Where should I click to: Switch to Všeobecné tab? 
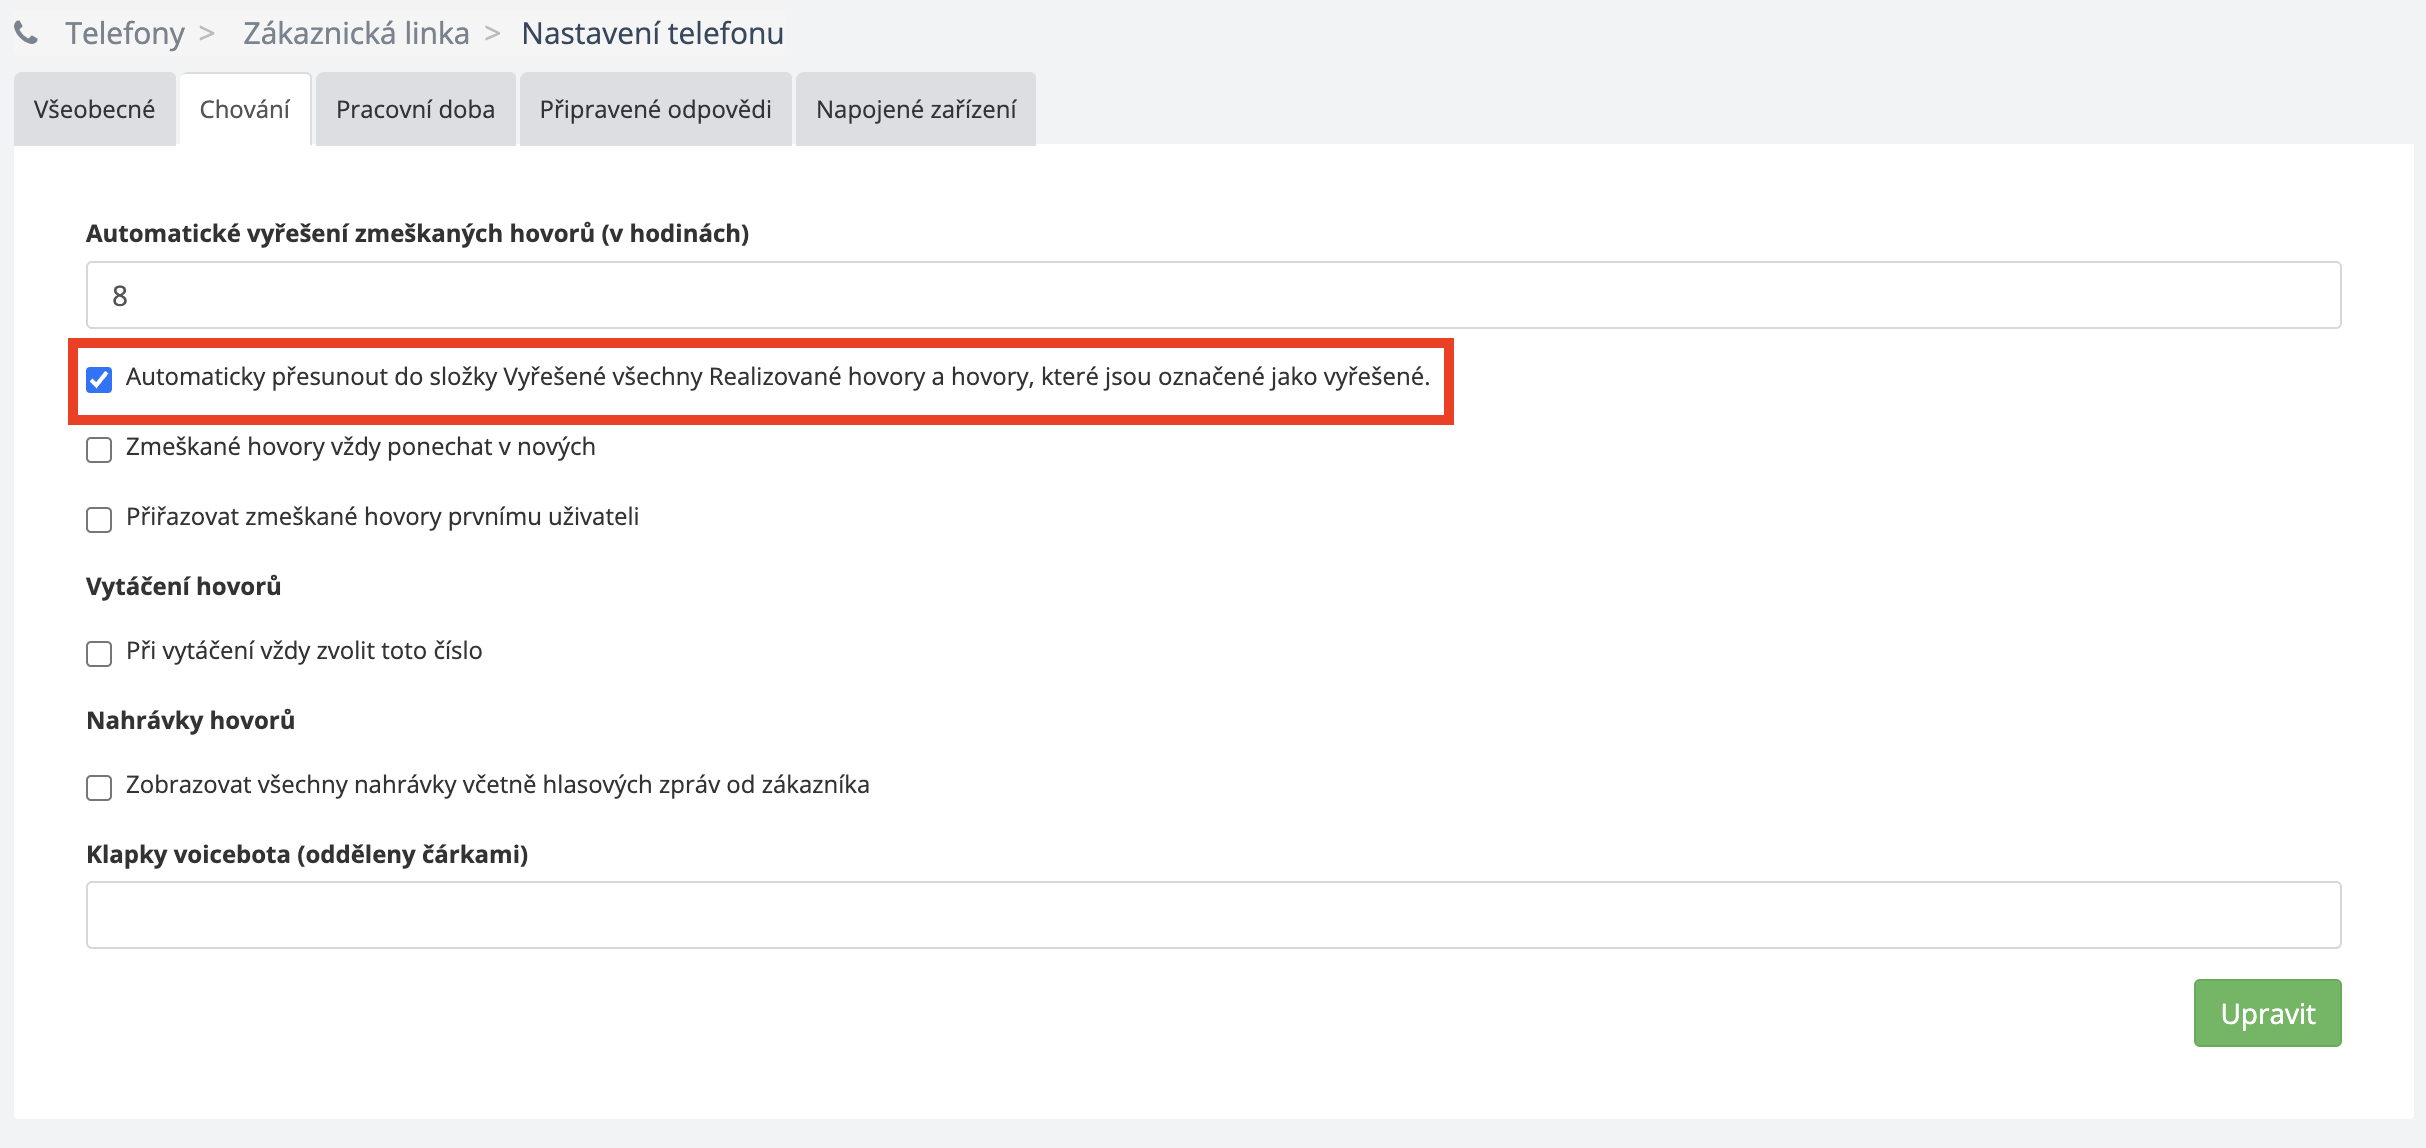pyautogui.click(x=95, y=109)
